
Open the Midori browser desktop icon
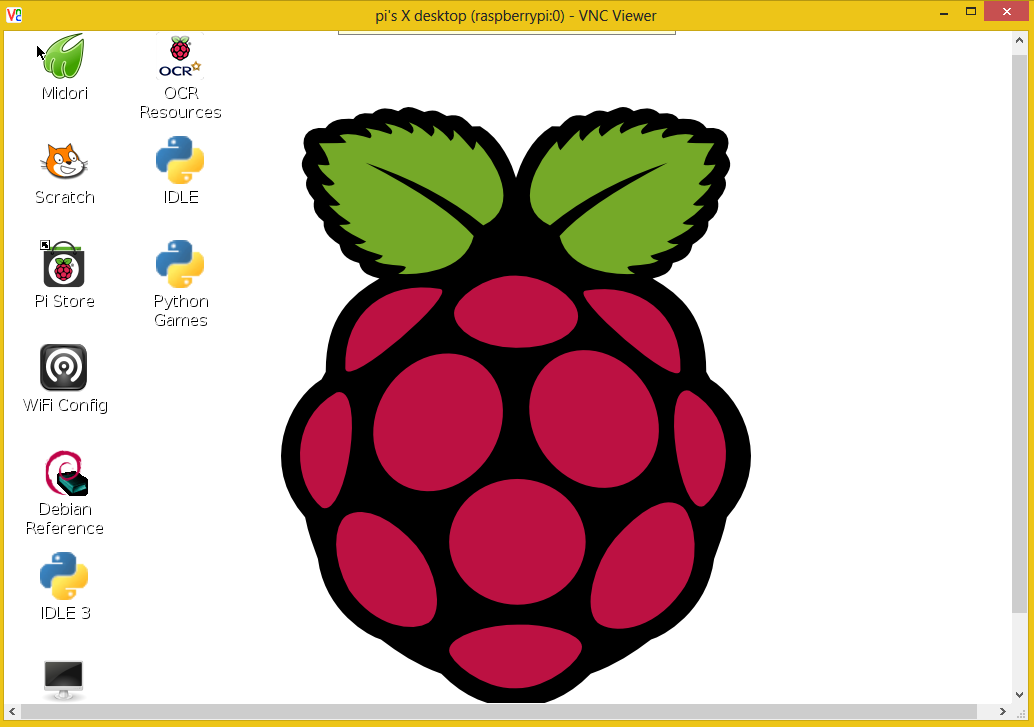(x=65, y=57)
